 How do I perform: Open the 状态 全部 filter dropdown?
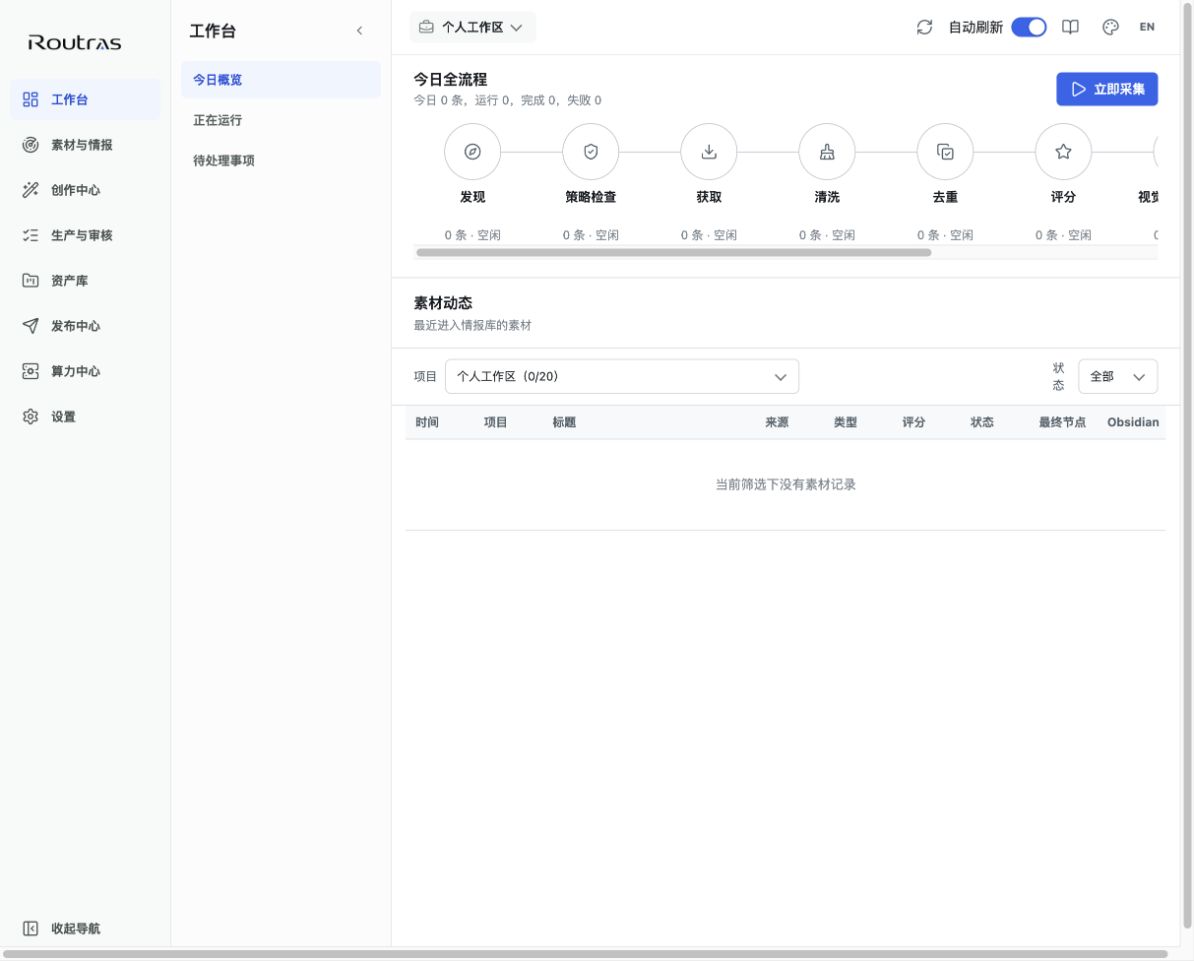tap(1118, 376)
